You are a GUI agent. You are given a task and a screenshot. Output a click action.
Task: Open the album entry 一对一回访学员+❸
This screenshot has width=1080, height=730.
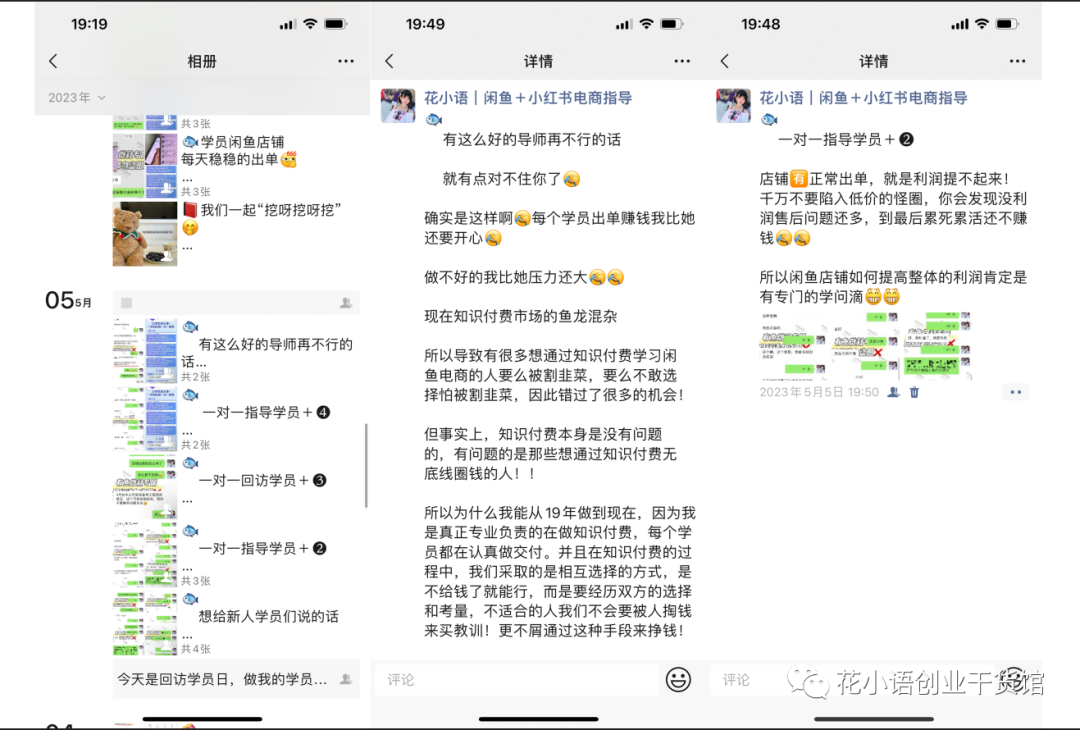tap(262, 480)
